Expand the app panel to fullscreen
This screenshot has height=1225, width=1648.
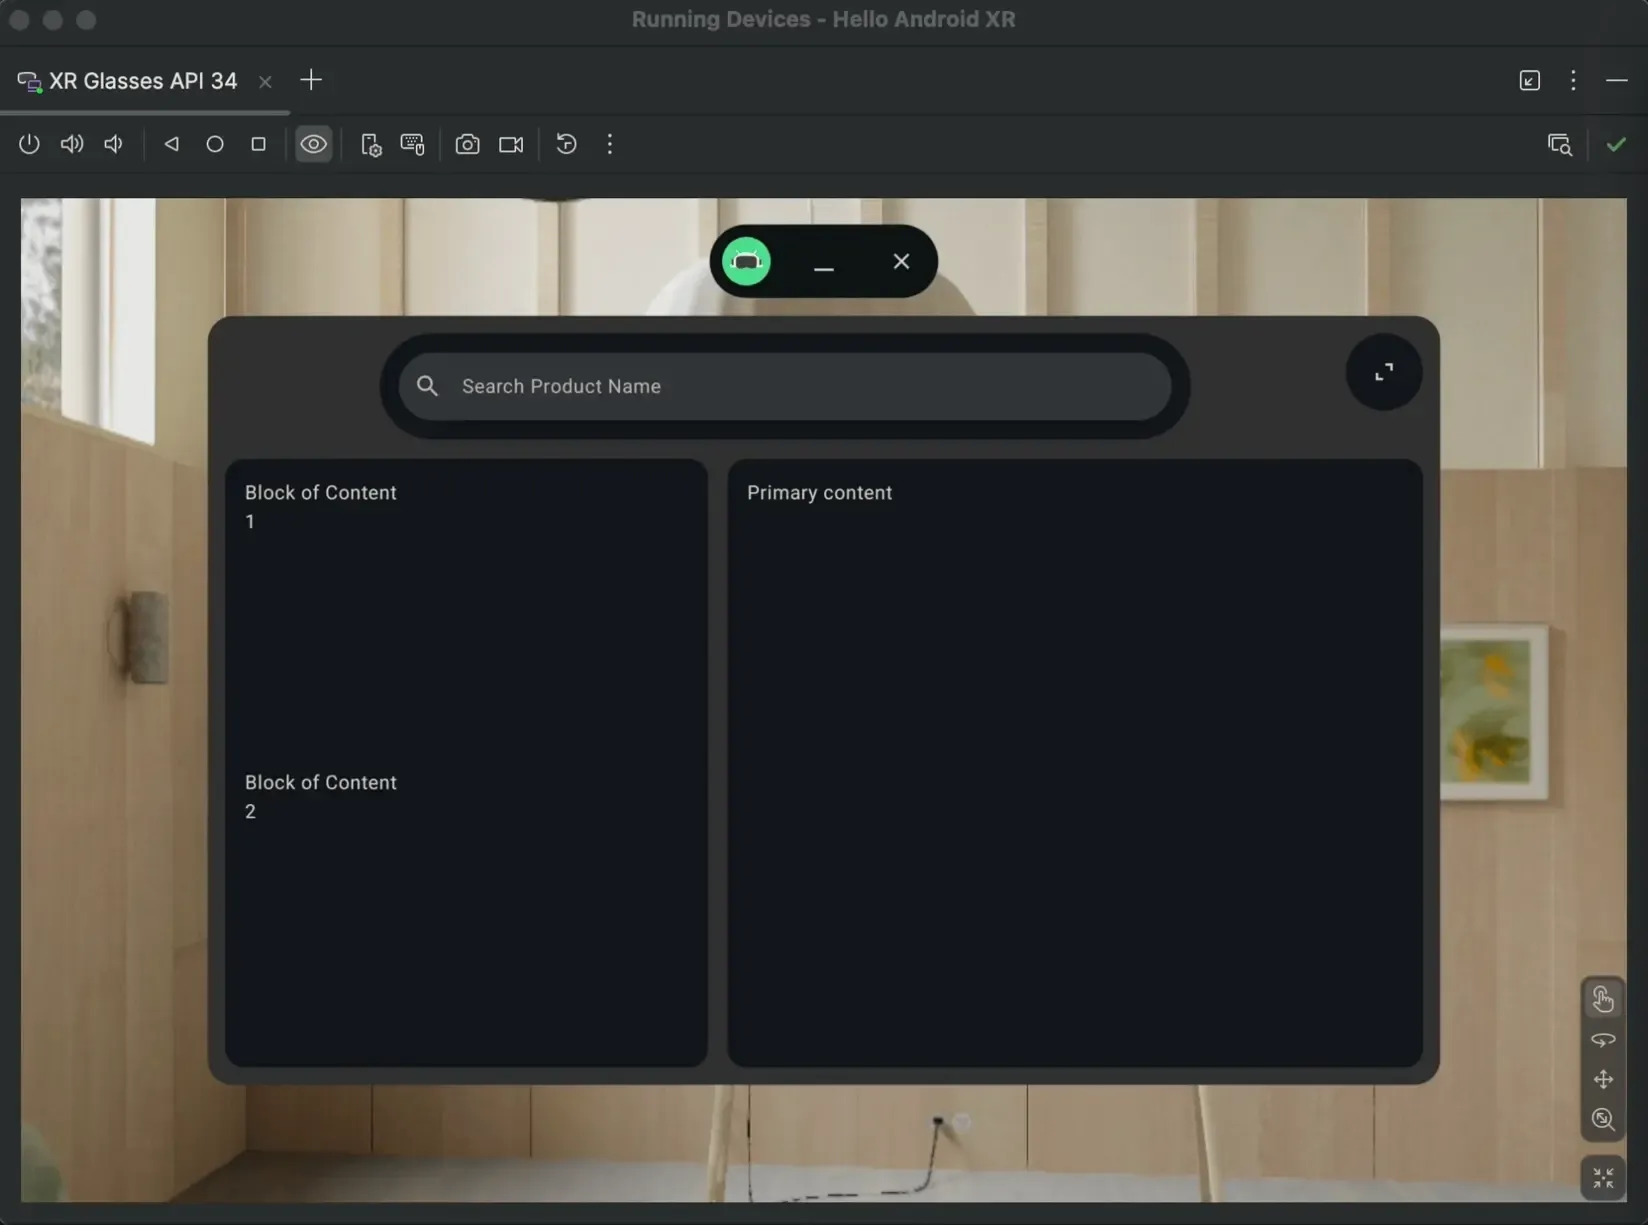[1384, 372]
